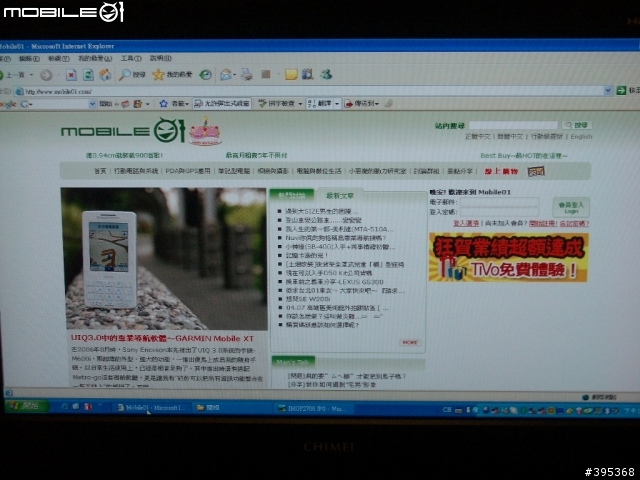This screenshot has height=480, width=640.
Task: Click the Refresh page toolbar icon
Action: pyautogui.click(x=88, y=75)
